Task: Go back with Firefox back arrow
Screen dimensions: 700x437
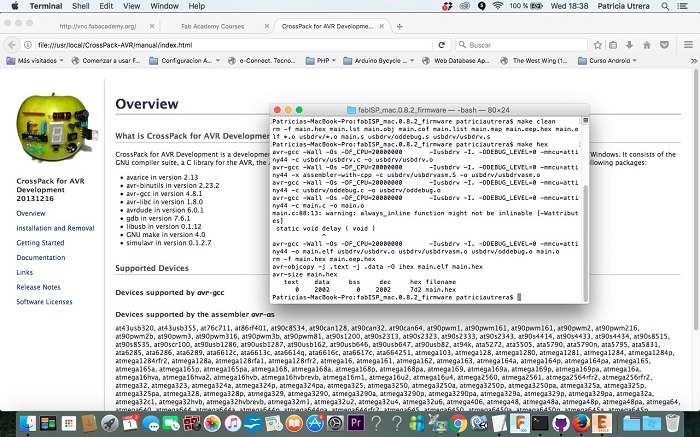Action: pyautogui.click(x=12, y=45)
